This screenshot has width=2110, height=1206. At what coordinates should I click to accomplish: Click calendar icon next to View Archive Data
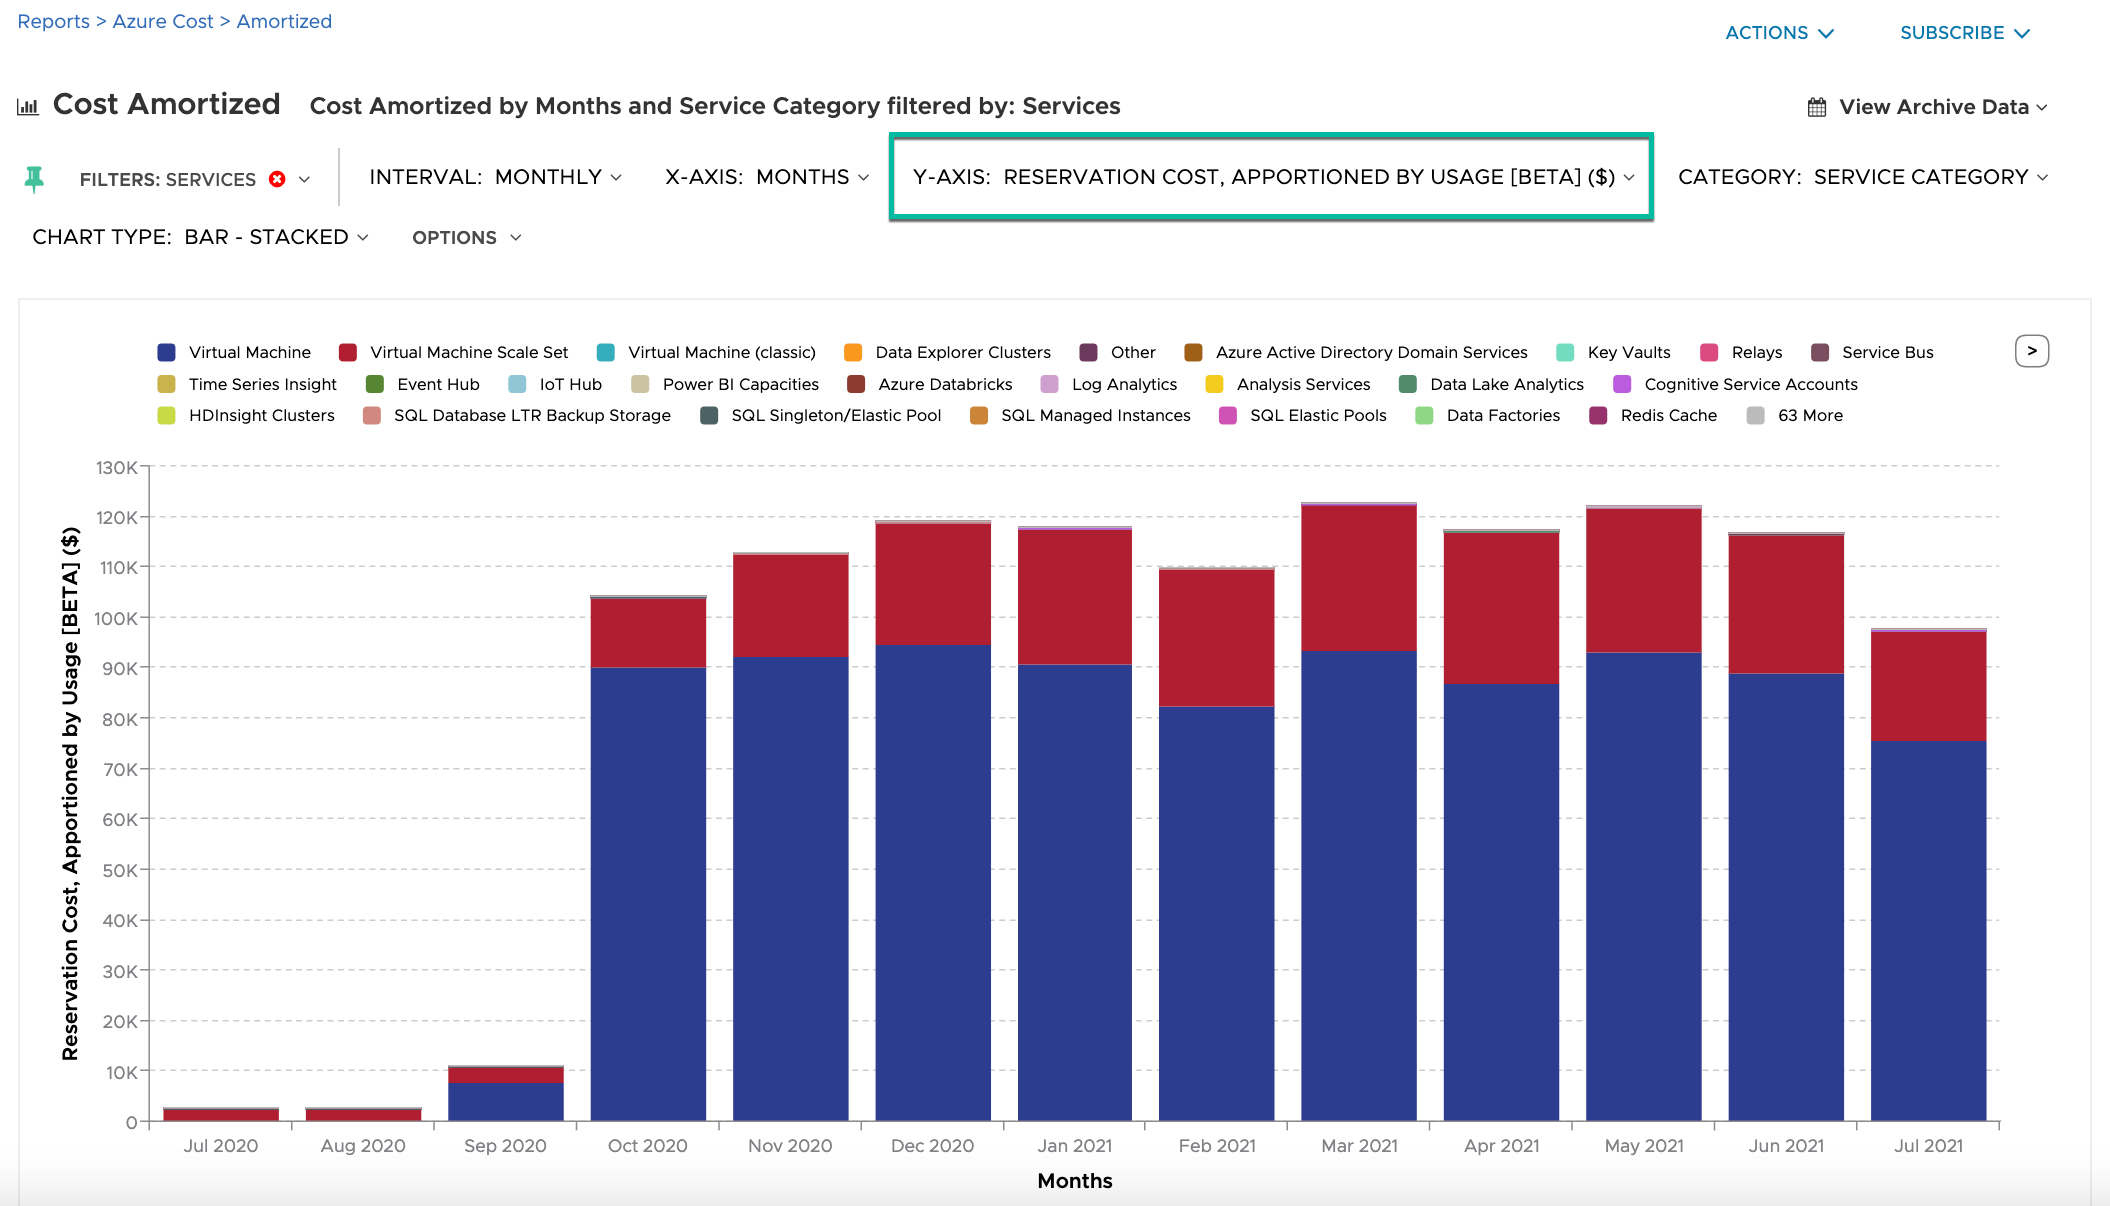pos(1816,107)
